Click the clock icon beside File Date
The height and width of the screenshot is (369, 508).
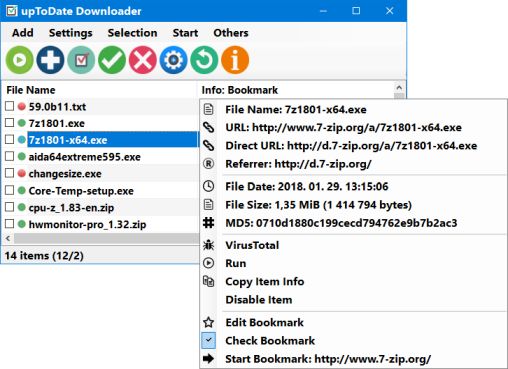[209, 186]
